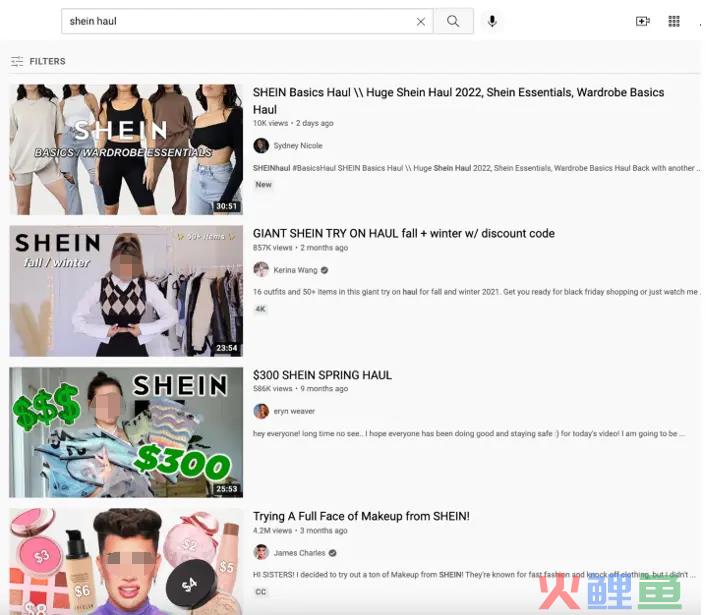Open title '$300 SHEIN SPRING HAUL'
This screenshot has width=706, height=615.
pyautogui.click(x=322, y=375)
